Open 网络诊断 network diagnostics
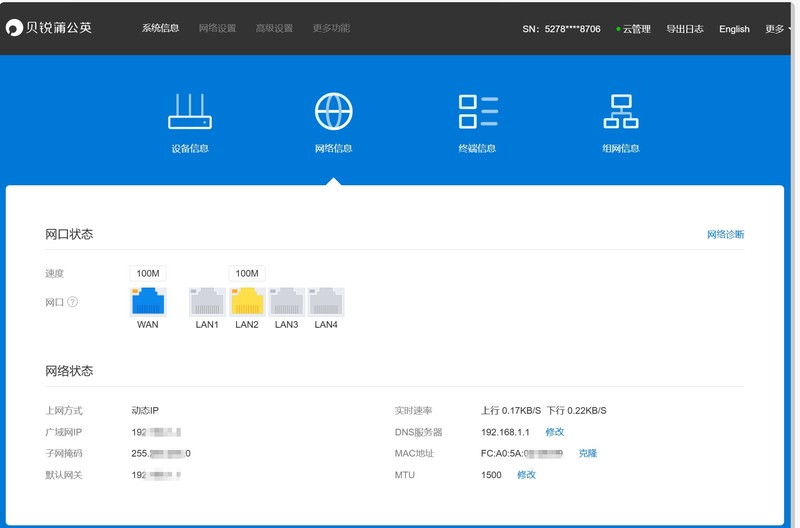The height and width of the screenshot is (528, 800). pos(726,235)
